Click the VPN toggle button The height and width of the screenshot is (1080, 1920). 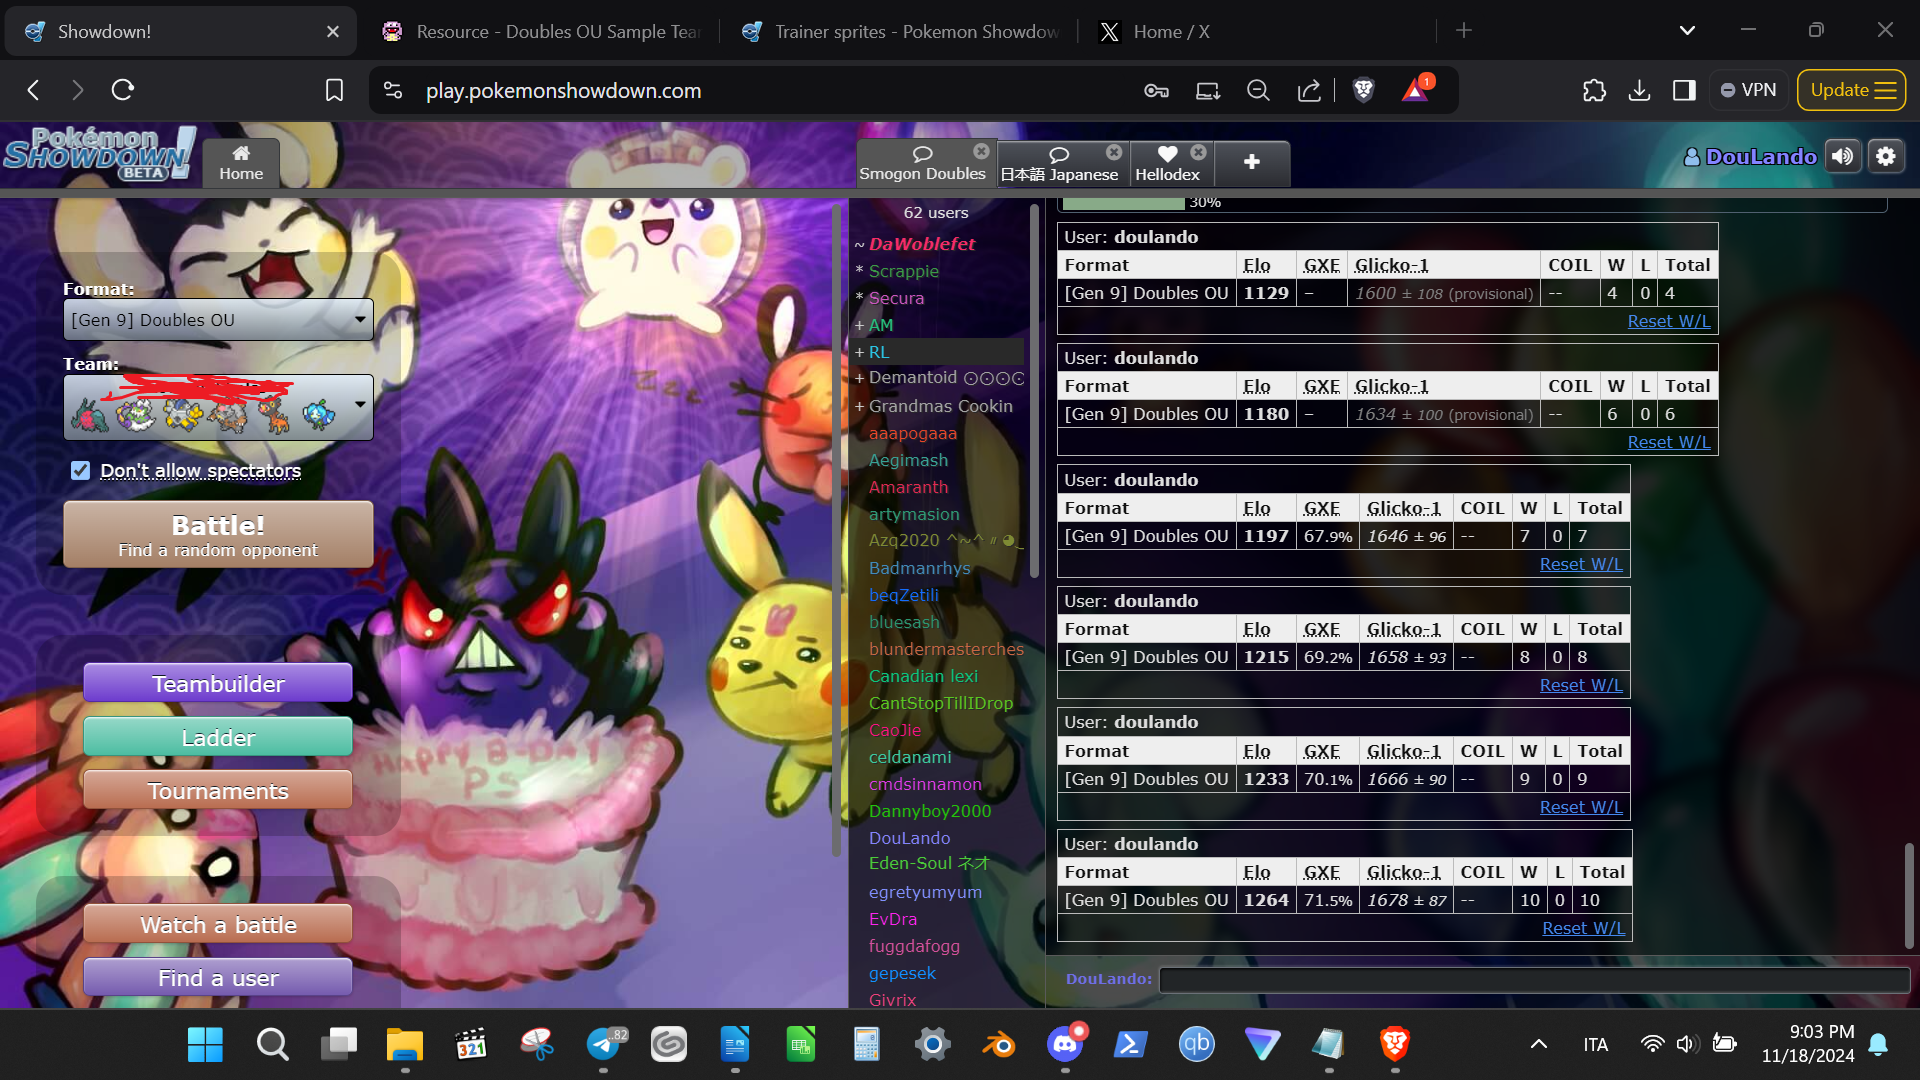[1748, 90]
